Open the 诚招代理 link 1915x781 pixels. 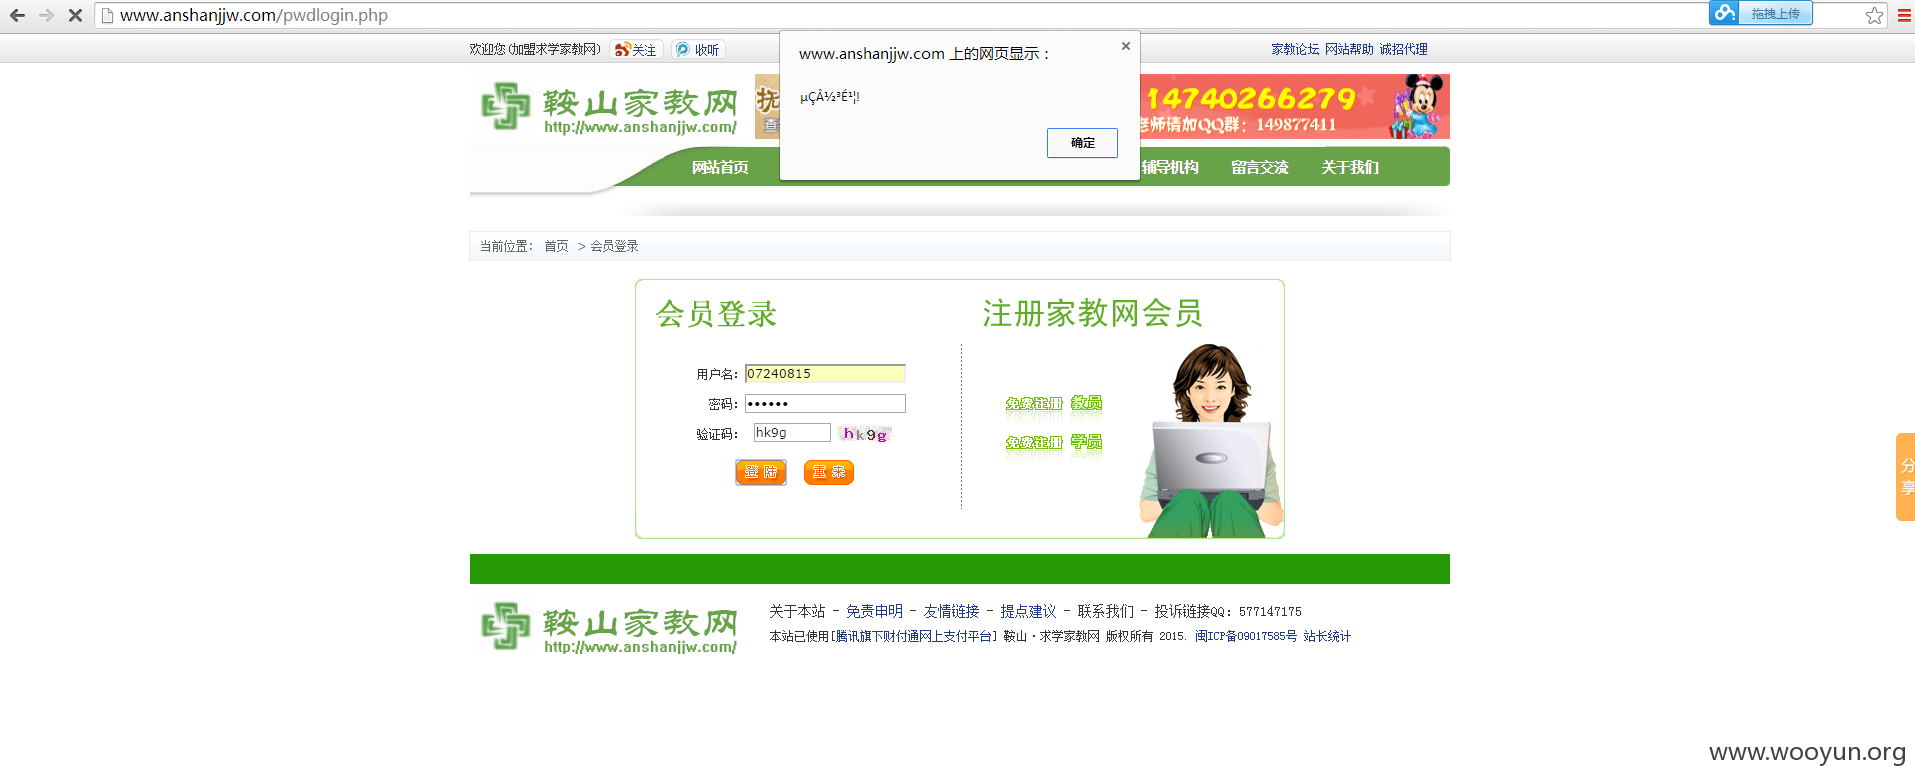1403,49
